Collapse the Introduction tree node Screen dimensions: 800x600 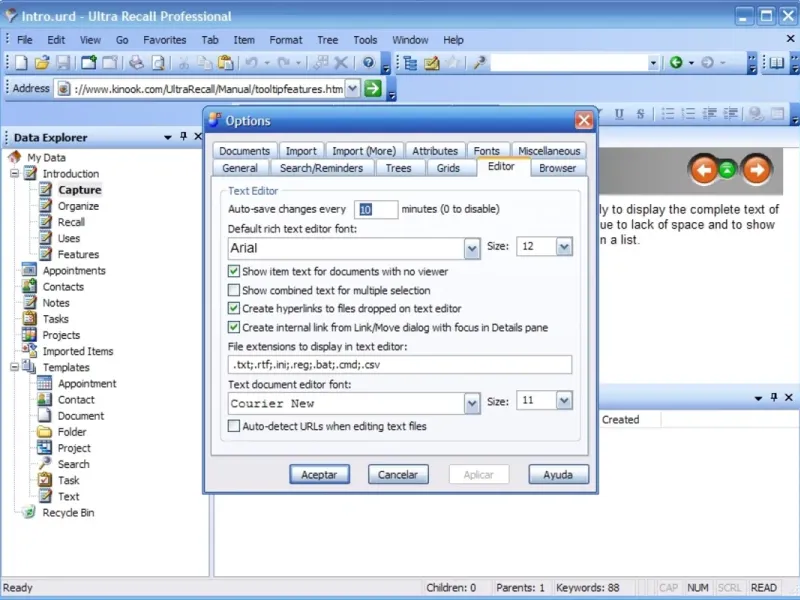pyautogui.click(x=14, y=173)
